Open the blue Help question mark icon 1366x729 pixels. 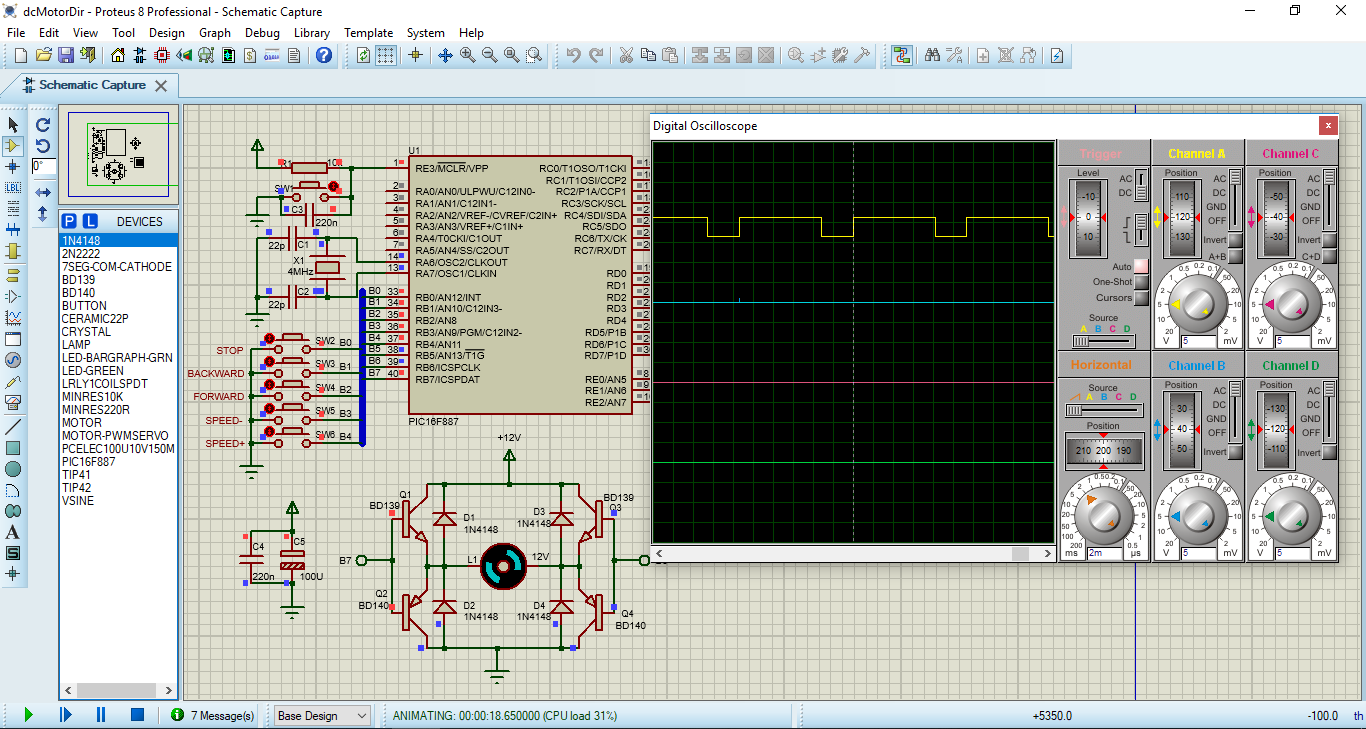(324, 55)
